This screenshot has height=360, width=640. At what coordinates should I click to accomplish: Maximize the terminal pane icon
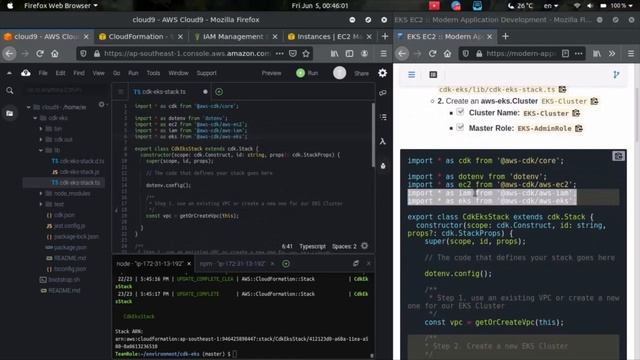[x=356, y=264]
